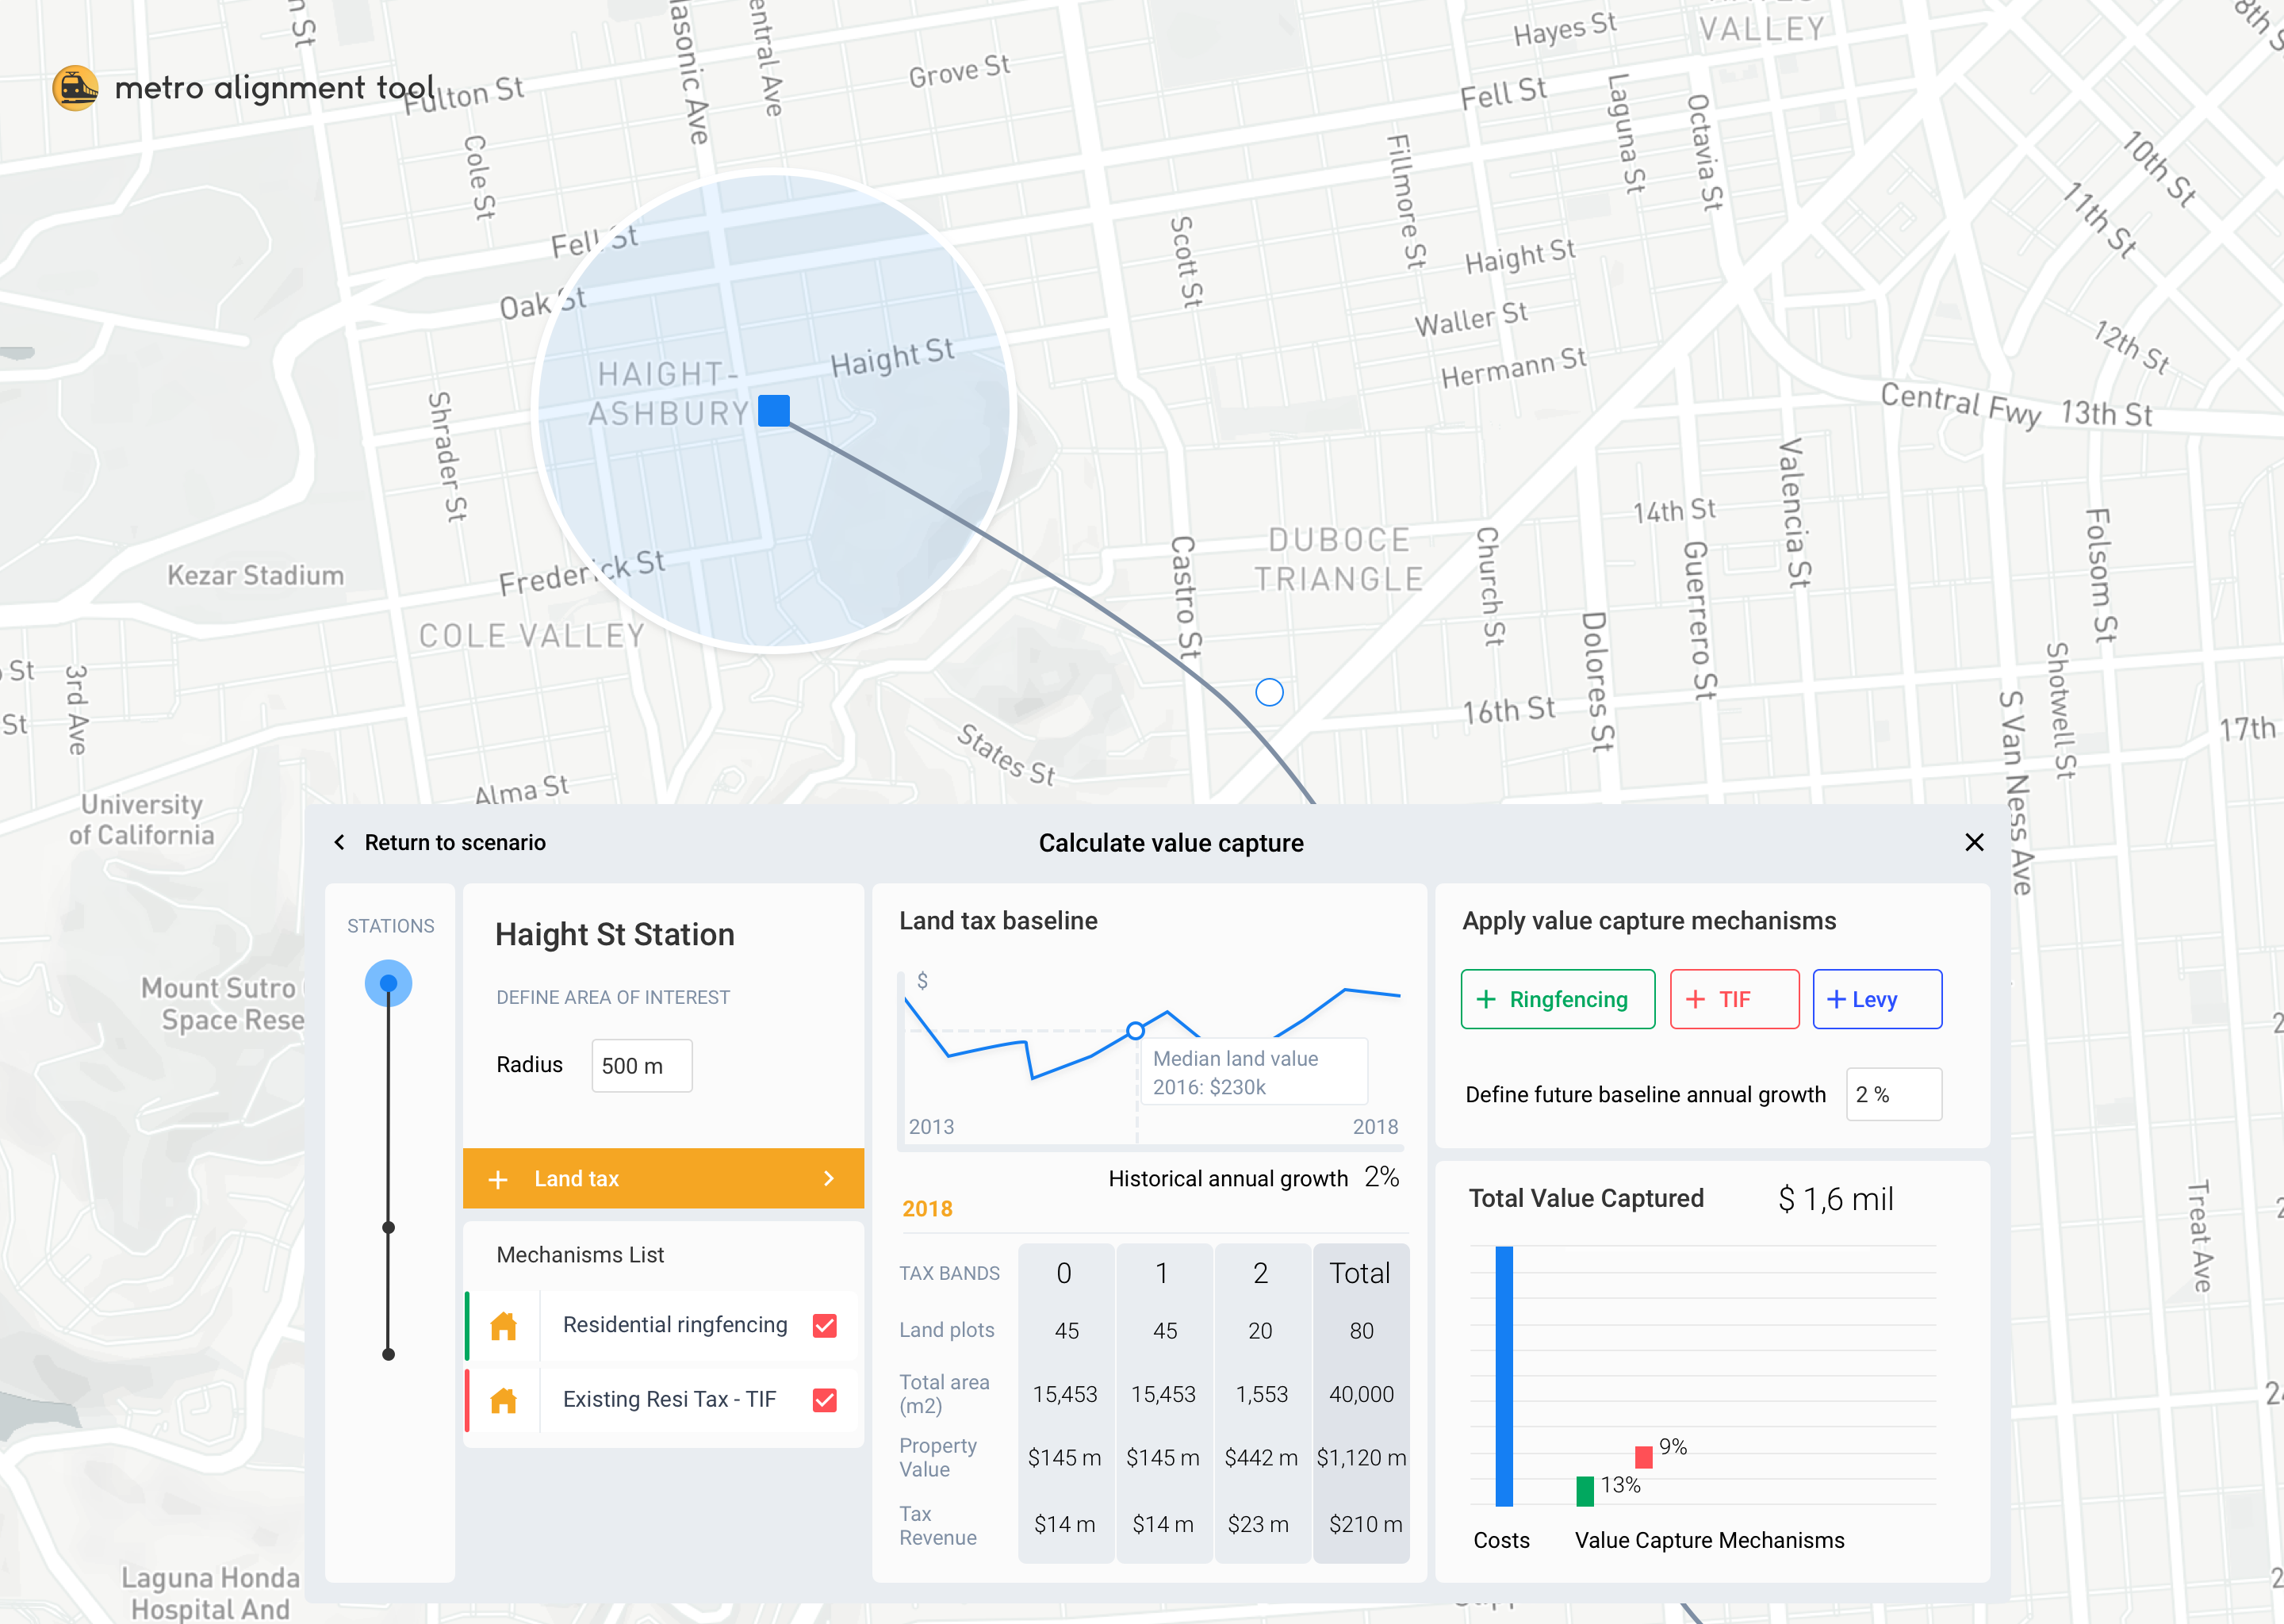Click the house icon beside Residential ringfencing
2284x1624 pixels.
pos(504,1326)
